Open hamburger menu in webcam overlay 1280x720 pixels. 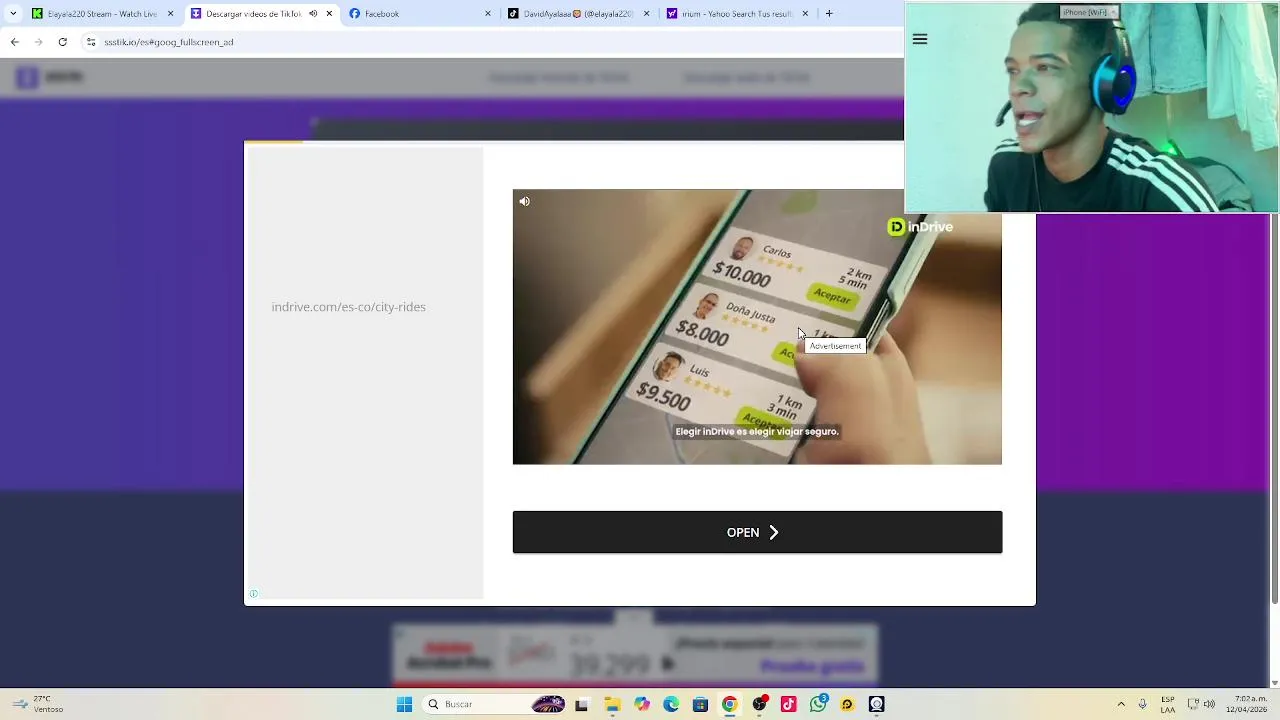[920, 39]
